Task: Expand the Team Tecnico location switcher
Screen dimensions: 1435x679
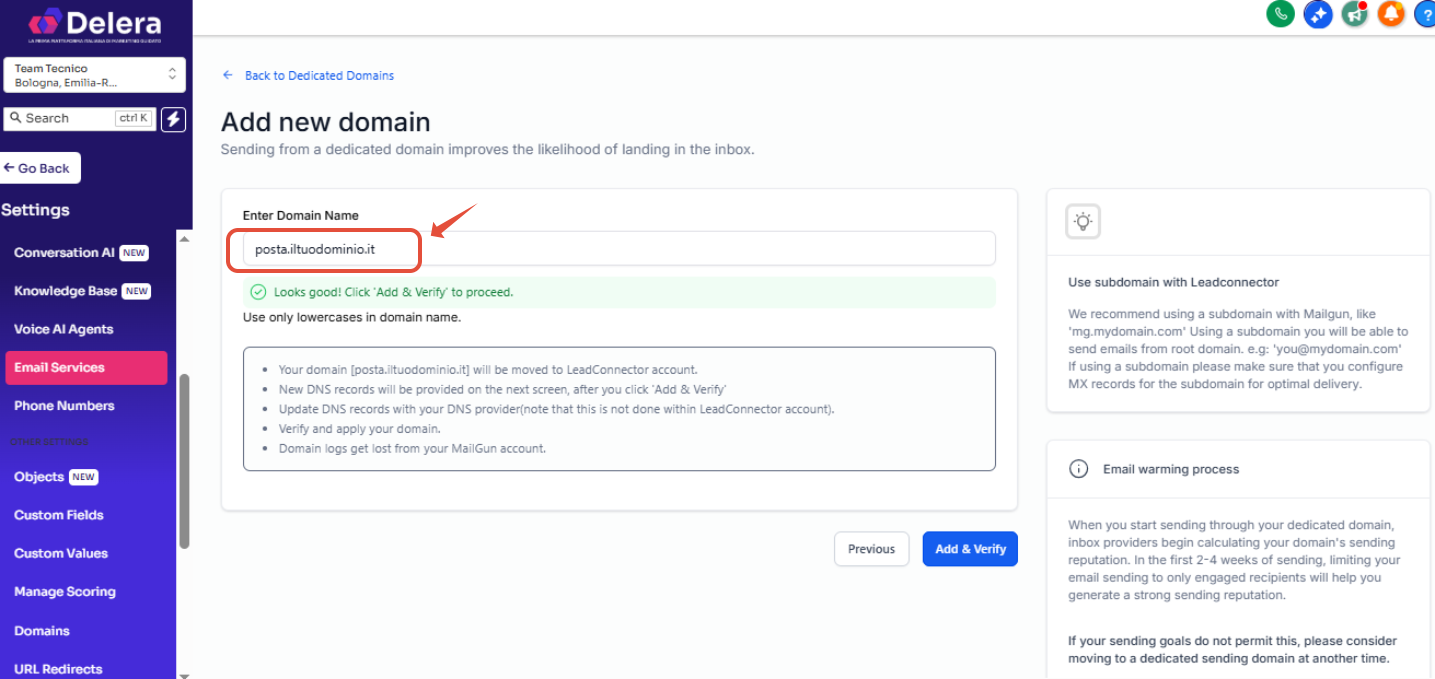Action: (95, 75)
